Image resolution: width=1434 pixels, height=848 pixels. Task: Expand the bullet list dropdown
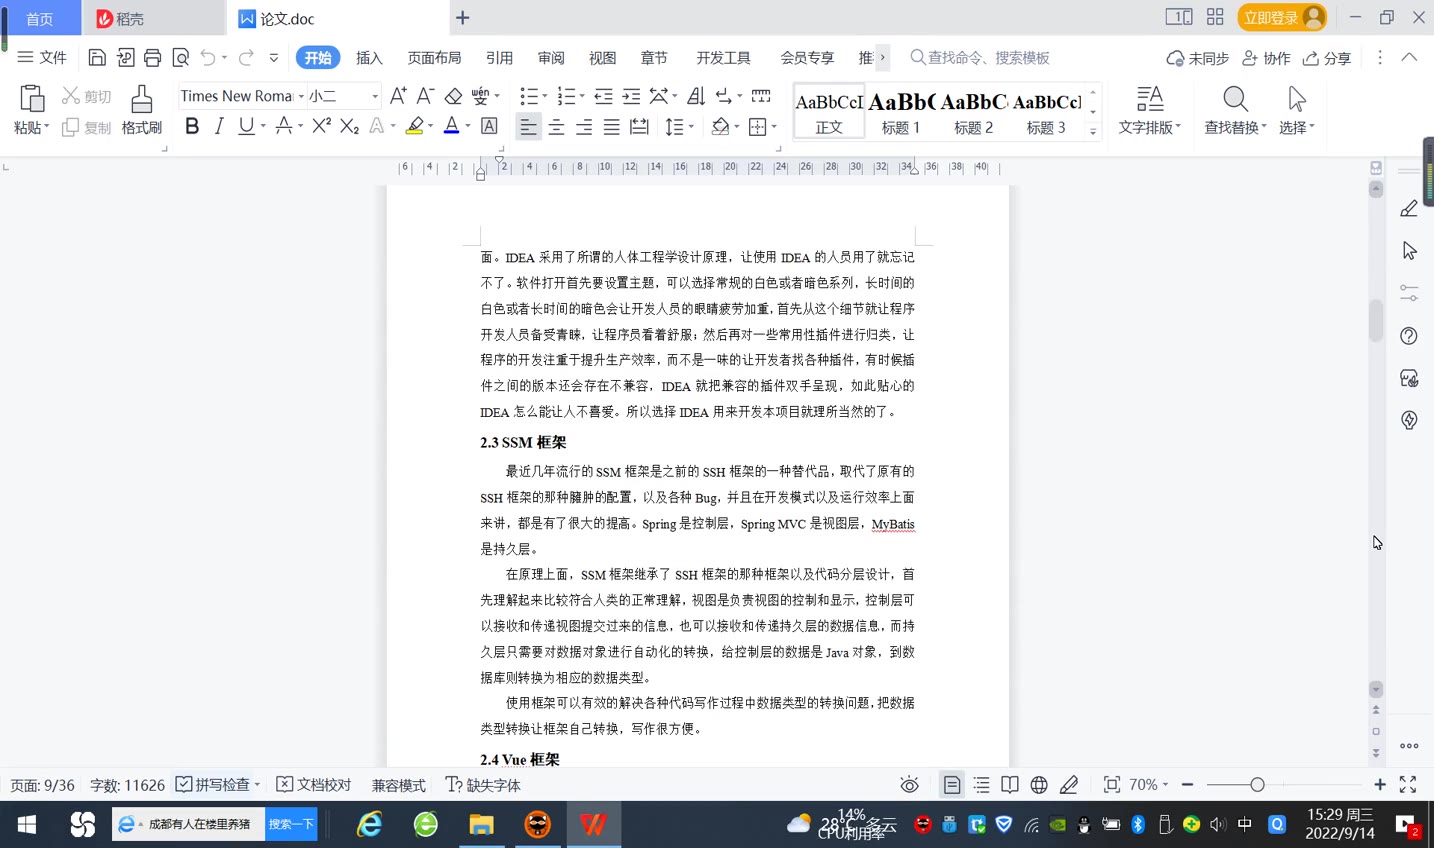coord(545,96)
